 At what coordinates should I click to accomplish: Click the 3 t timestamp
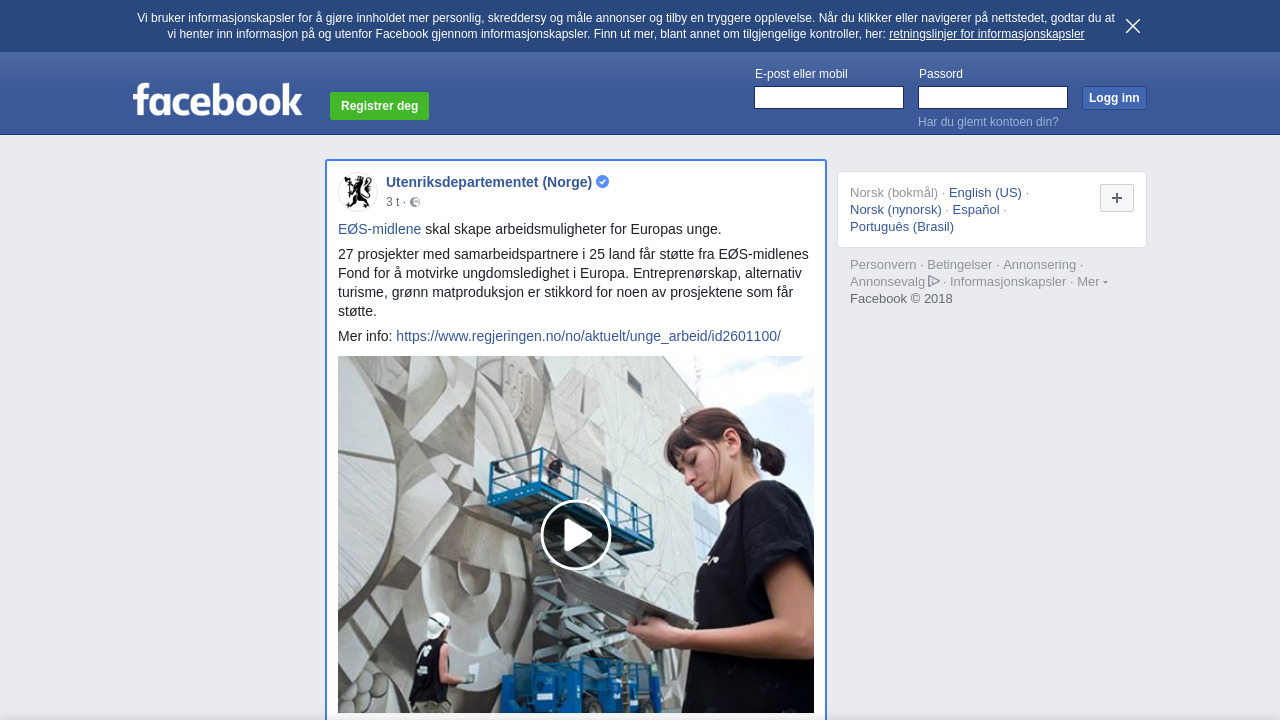click(x=392, y=202)
